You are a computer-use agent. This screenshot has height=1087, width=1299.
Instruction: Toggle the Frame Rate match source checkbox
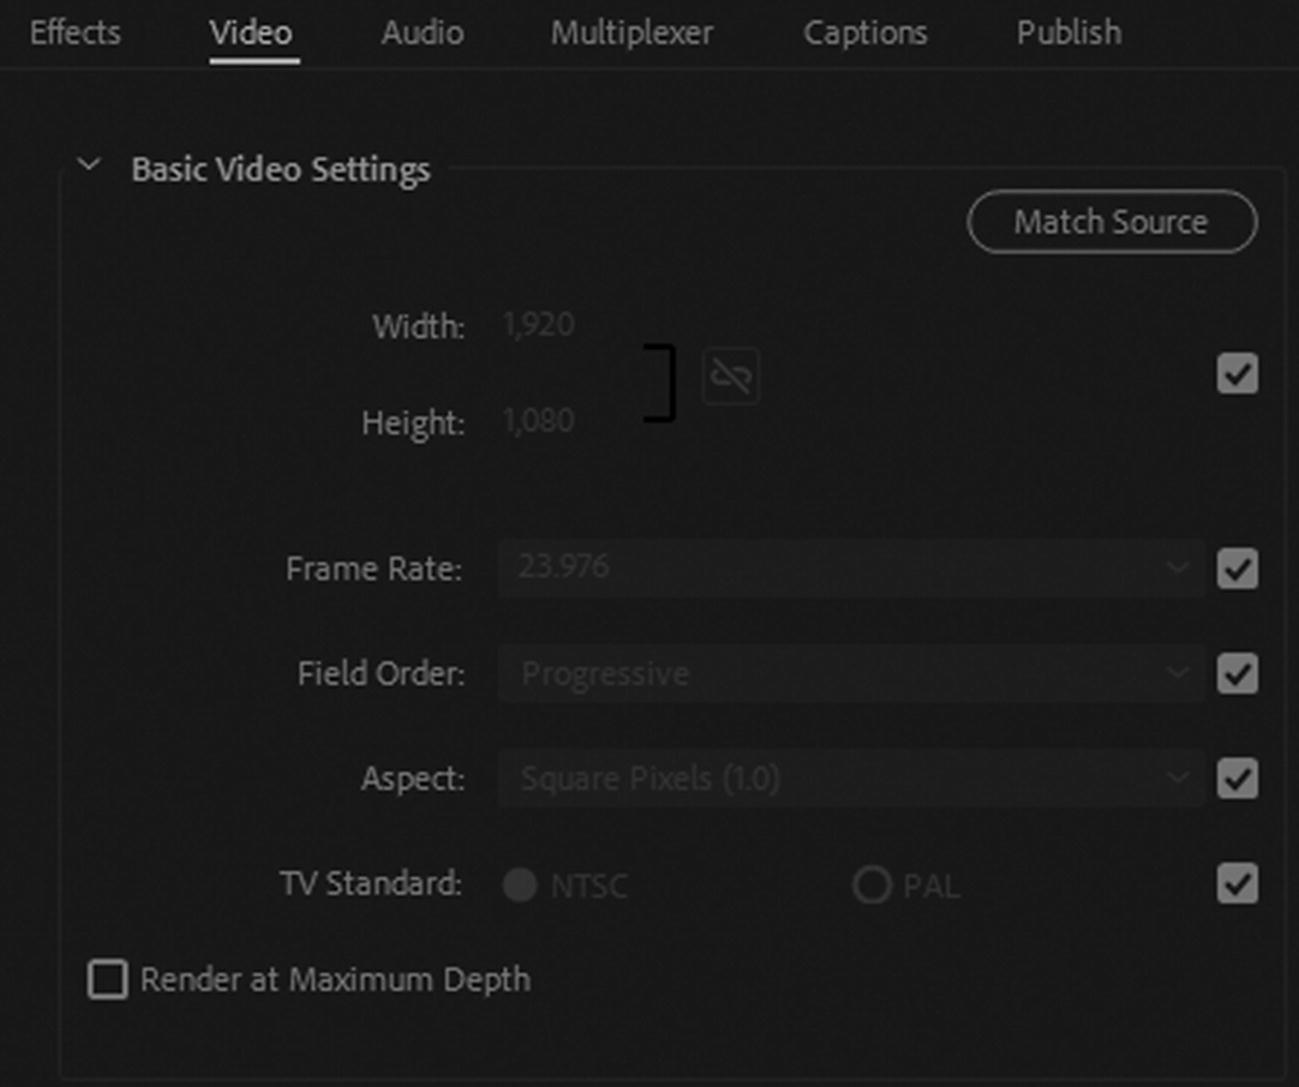pos(1237,569)
